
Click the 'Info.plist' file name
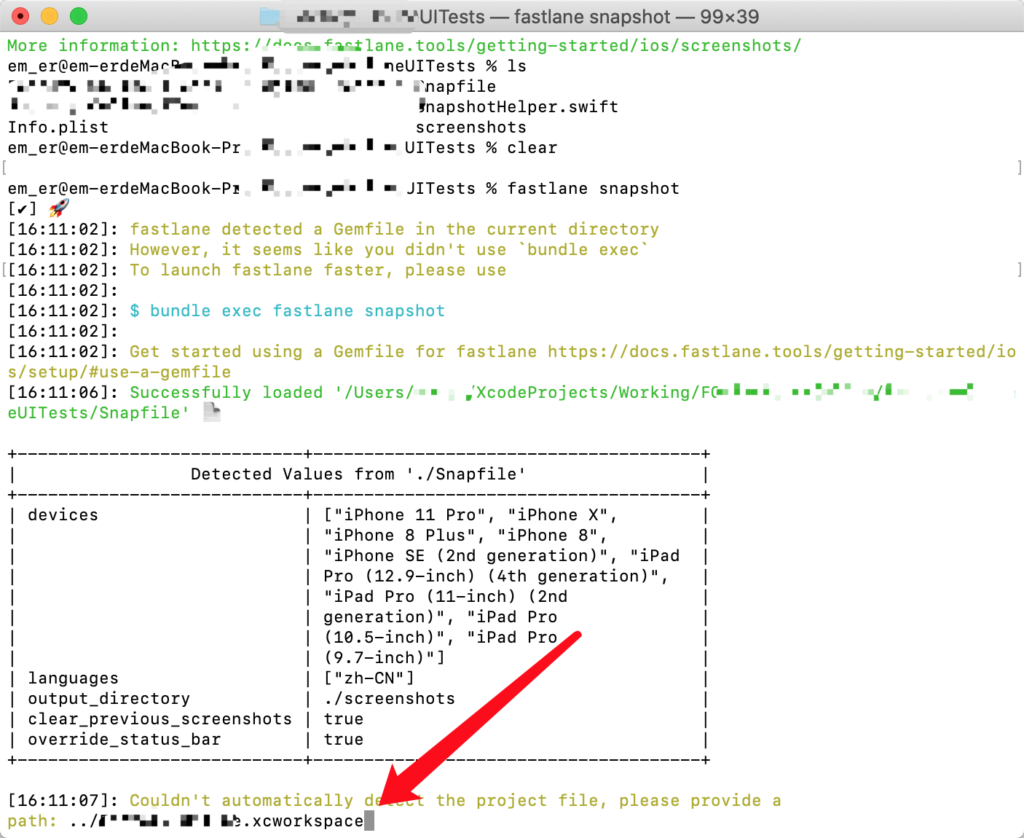pos(58,127)
